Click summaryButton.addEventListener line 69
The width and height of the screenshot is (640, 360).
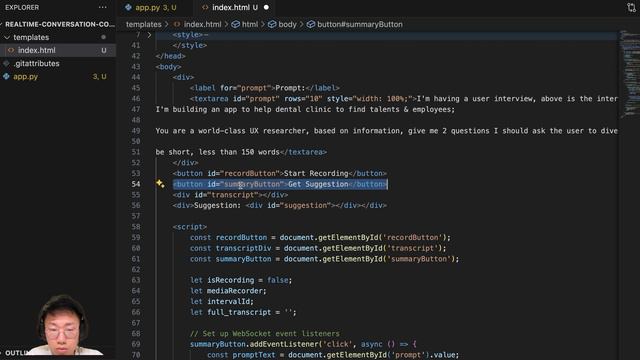pyautogui.click(x=303, y=344)
